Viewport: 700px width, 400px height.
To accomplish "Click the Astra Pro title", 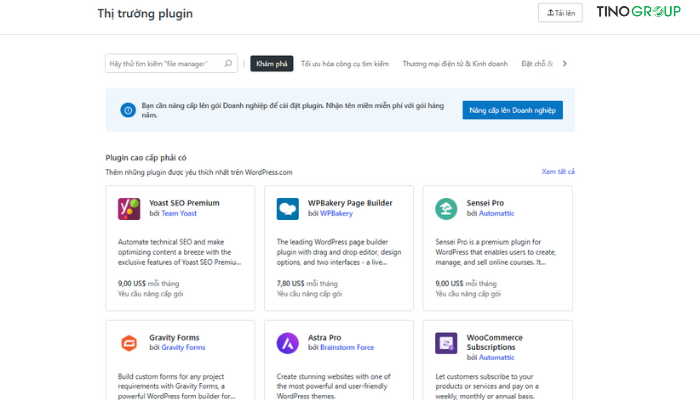I will [x=325, y=338].
